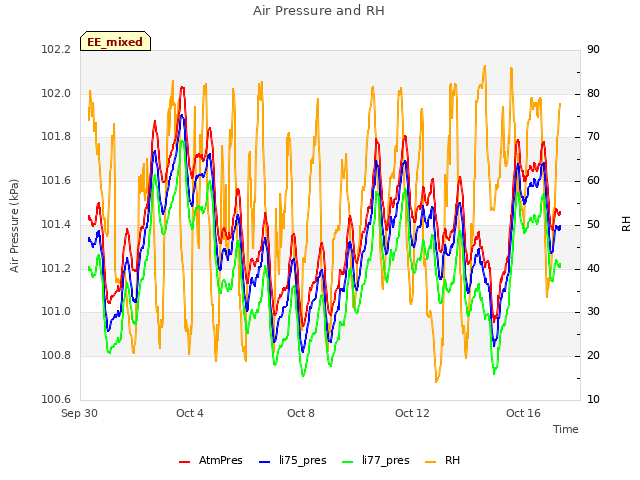Click the Oct 12 tick label
The image size is (640, 480).
point(412,413)
